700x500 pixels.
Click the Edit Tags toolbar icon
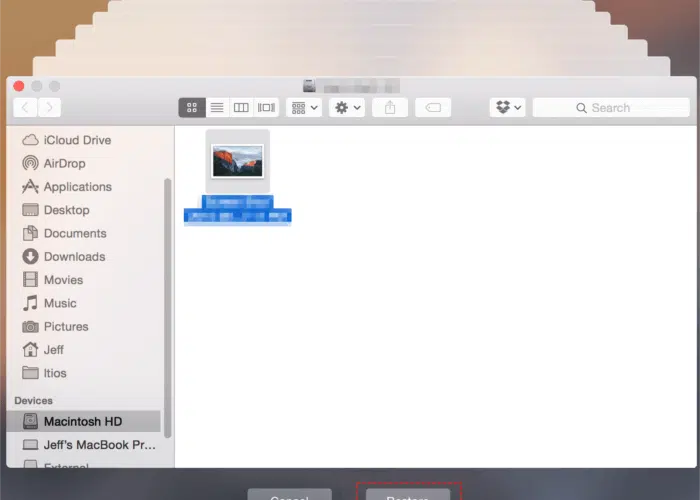[433, 107]
